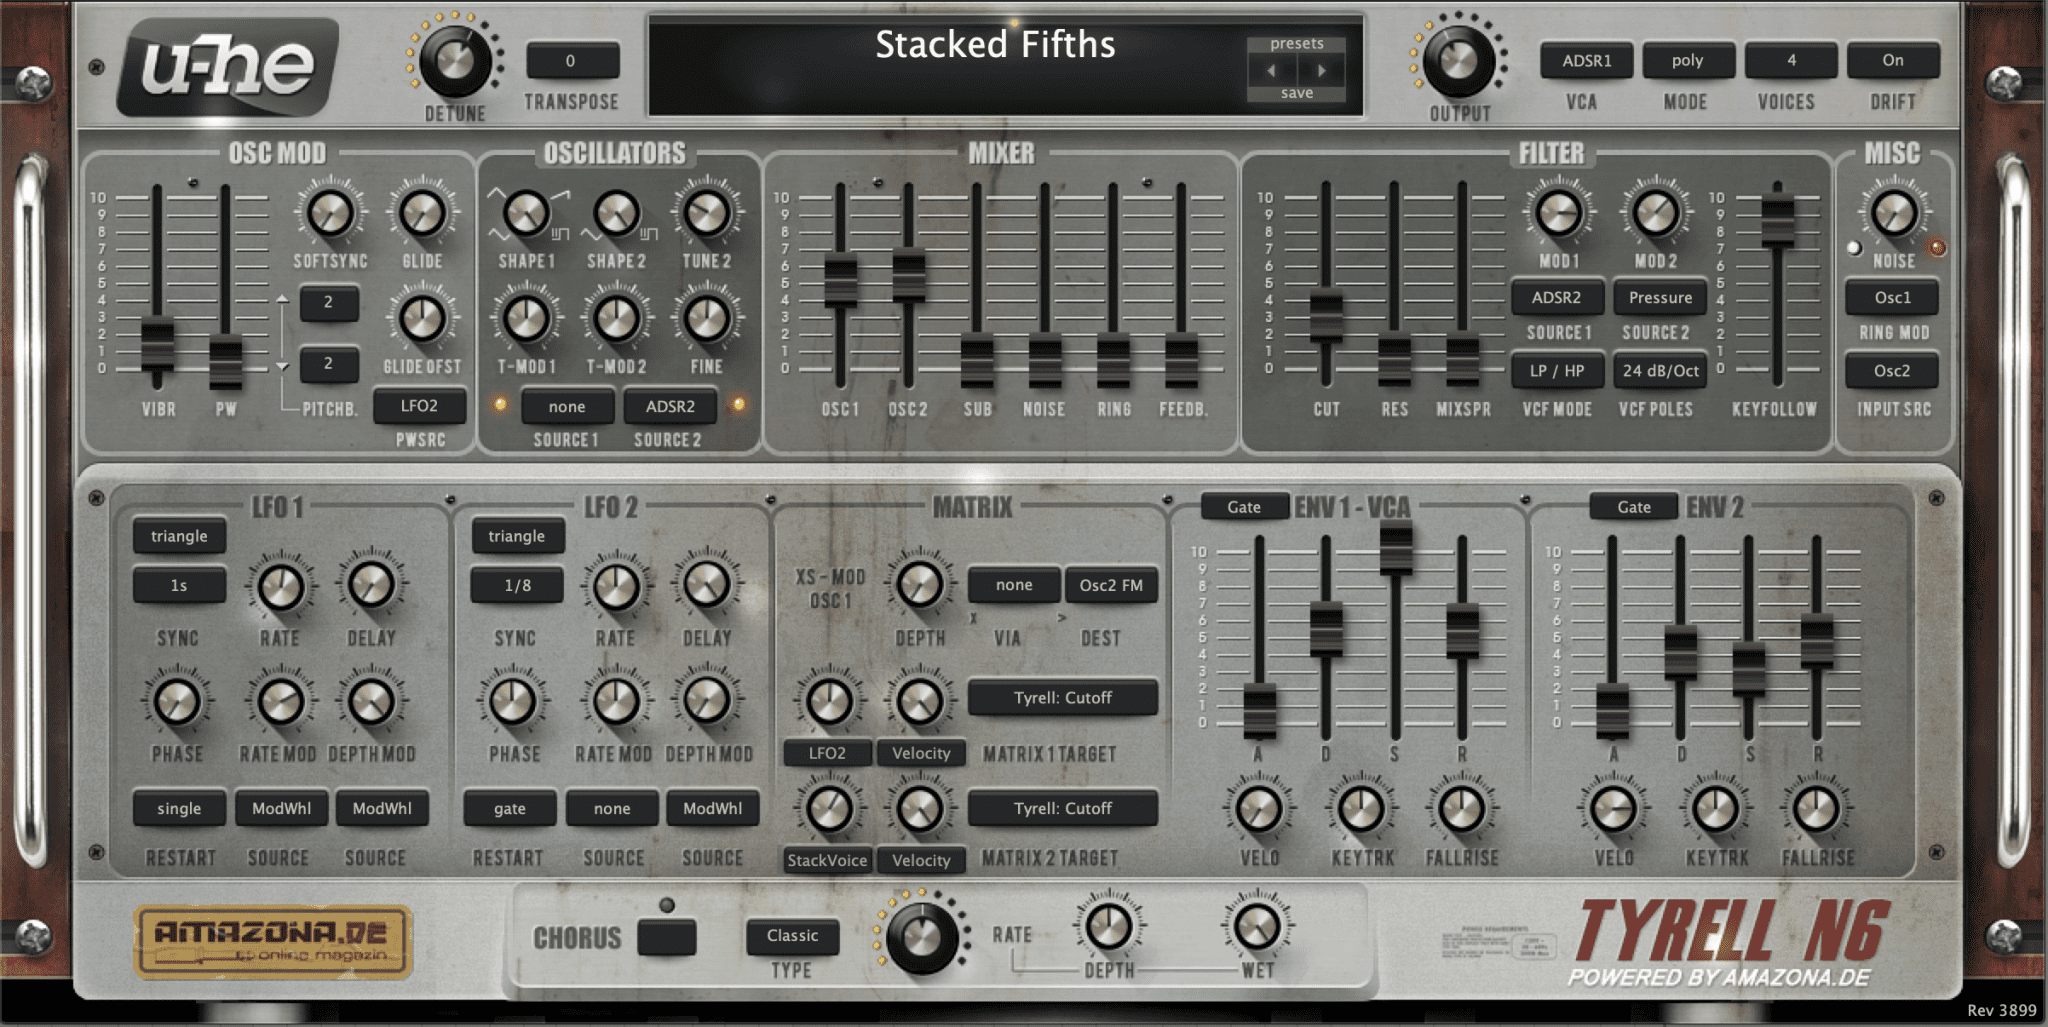The image size is (2048, 1027).
Task: Click the SHAPE 2 waveform knob
Action: point(616,213)
